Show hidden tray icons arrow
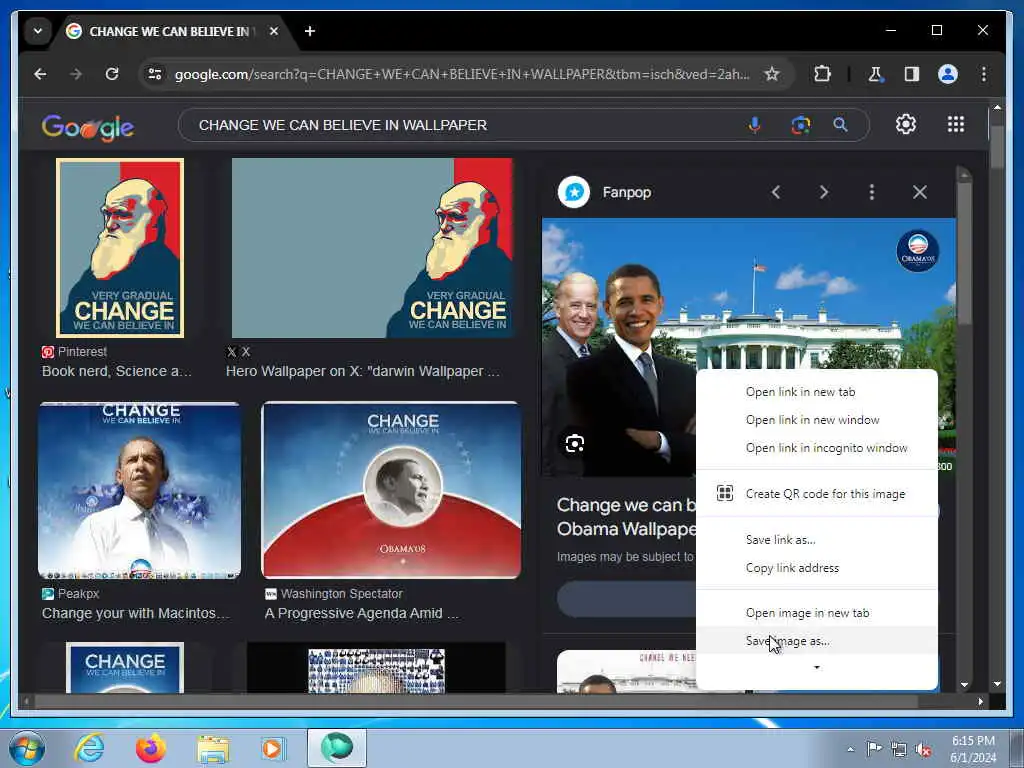1024x768 pixels. [850, 749]
